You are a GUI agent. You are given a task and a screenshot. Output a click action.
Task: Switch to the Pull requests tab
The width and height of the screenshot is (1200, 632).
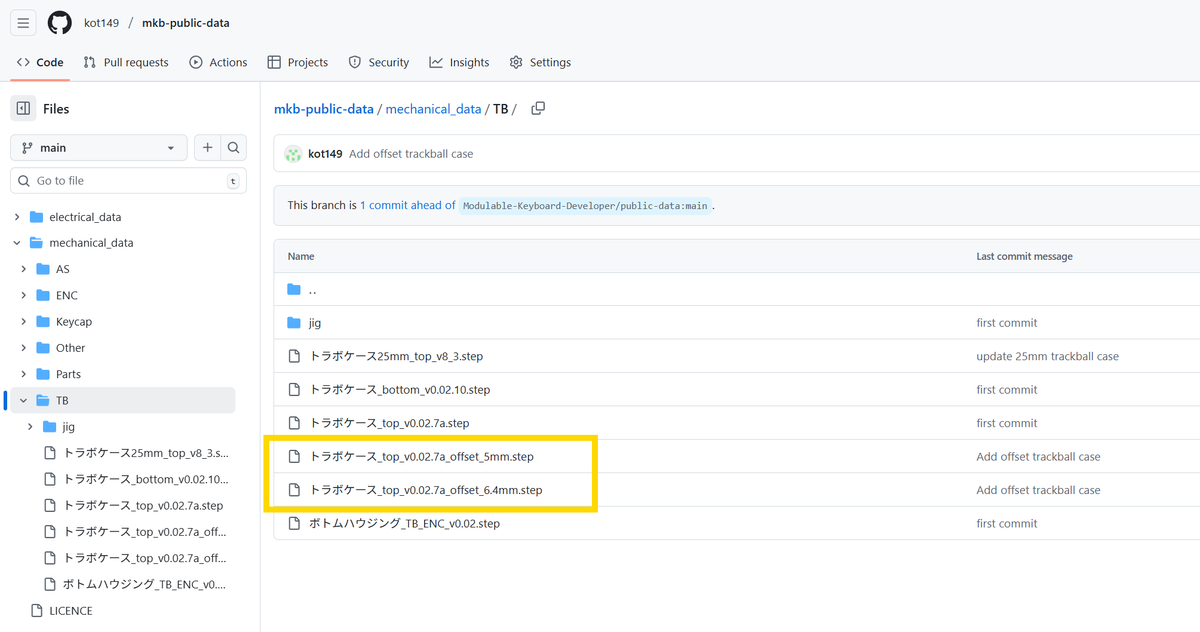click(126, 62)
